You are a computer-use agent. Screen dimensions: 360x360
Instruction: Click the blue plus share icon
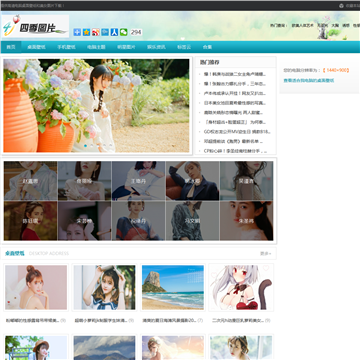pos(77,32)
